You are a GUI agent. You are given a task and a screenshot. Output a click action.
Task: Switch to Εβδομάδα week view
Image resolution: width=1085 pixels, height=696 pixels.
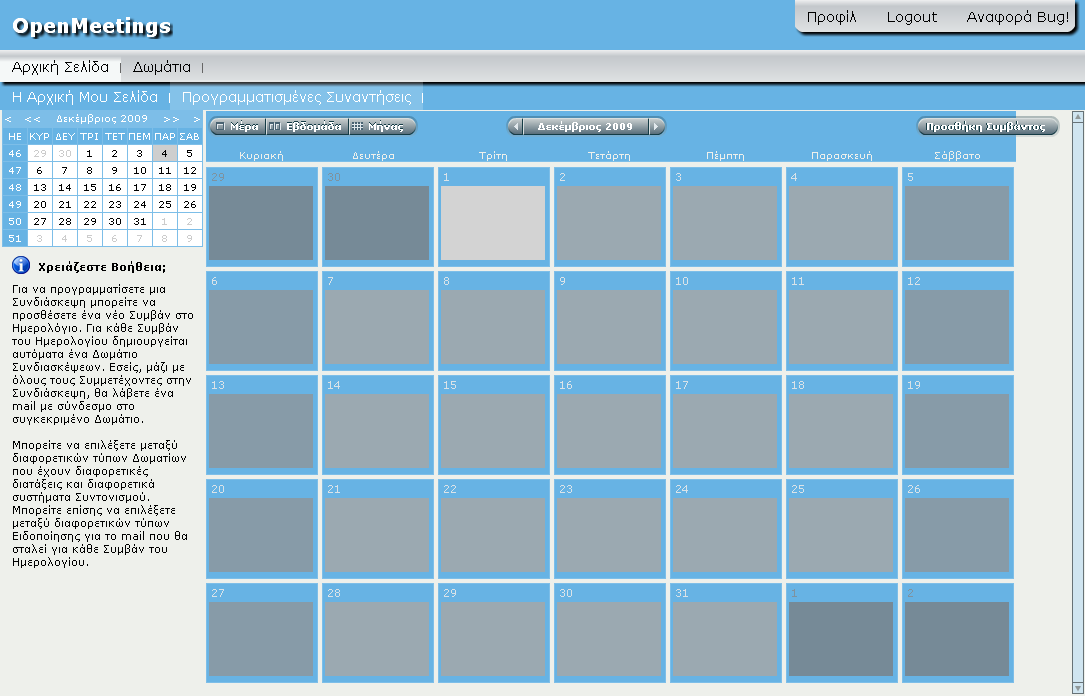tap(307, 127)
